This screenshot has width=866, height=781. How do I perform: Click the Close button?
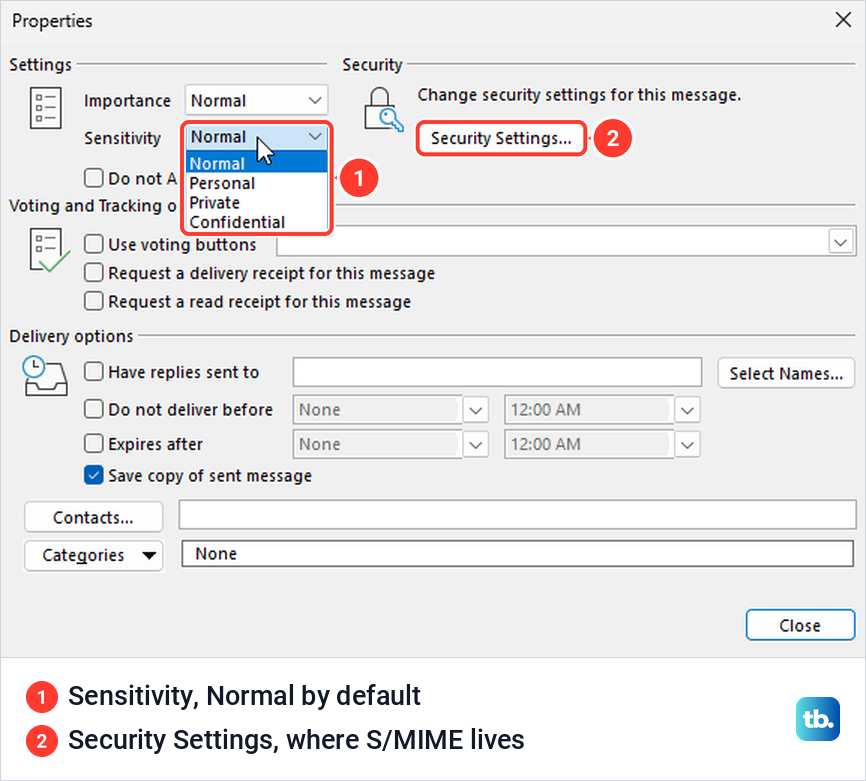[x=800, y=625]
